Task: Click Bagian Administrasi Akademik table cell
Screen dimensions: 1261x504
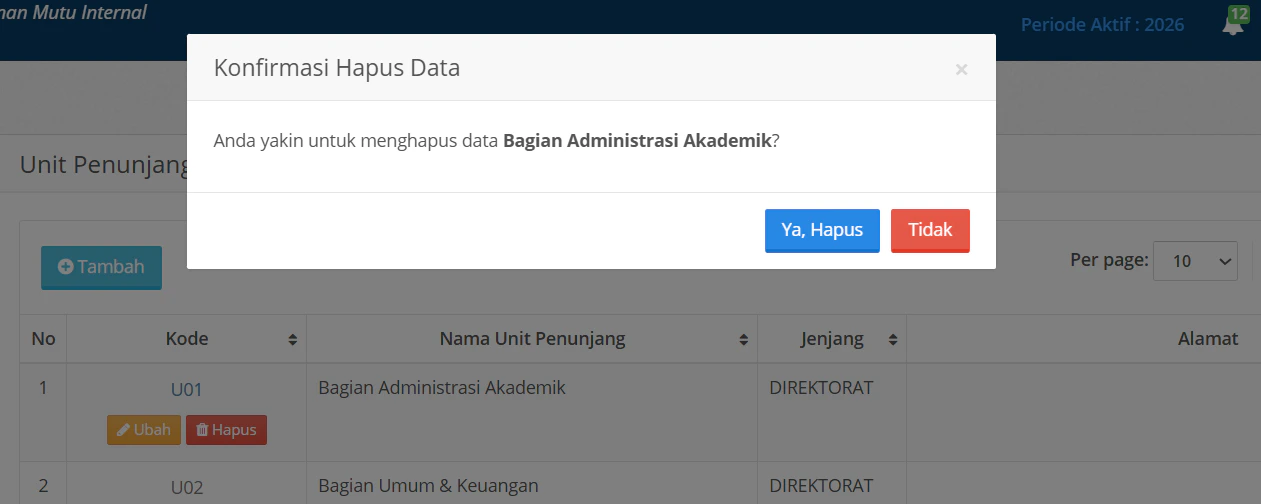Action: pos(532,412)
